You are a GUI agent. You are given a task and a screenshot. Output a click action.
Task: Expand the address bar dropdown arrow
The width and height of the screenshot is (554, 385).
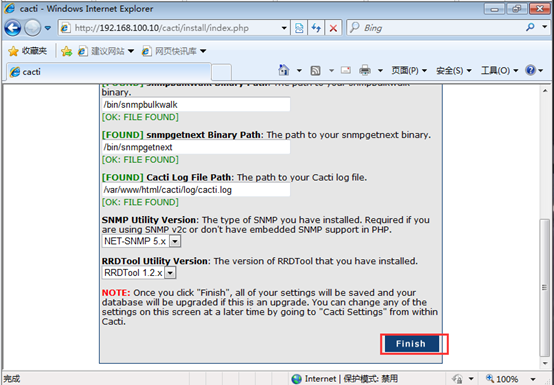click(284, 28)
